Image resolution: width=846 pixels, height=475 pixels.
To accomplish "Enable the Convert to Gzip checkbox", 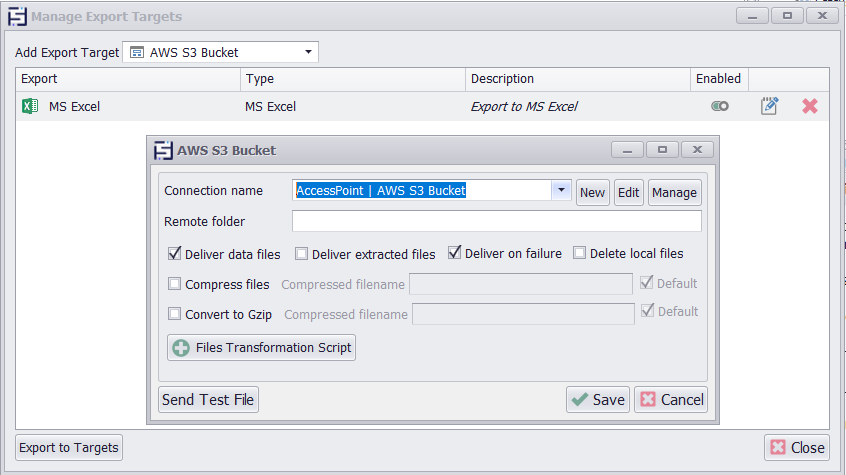I will (x=174, y=314).
